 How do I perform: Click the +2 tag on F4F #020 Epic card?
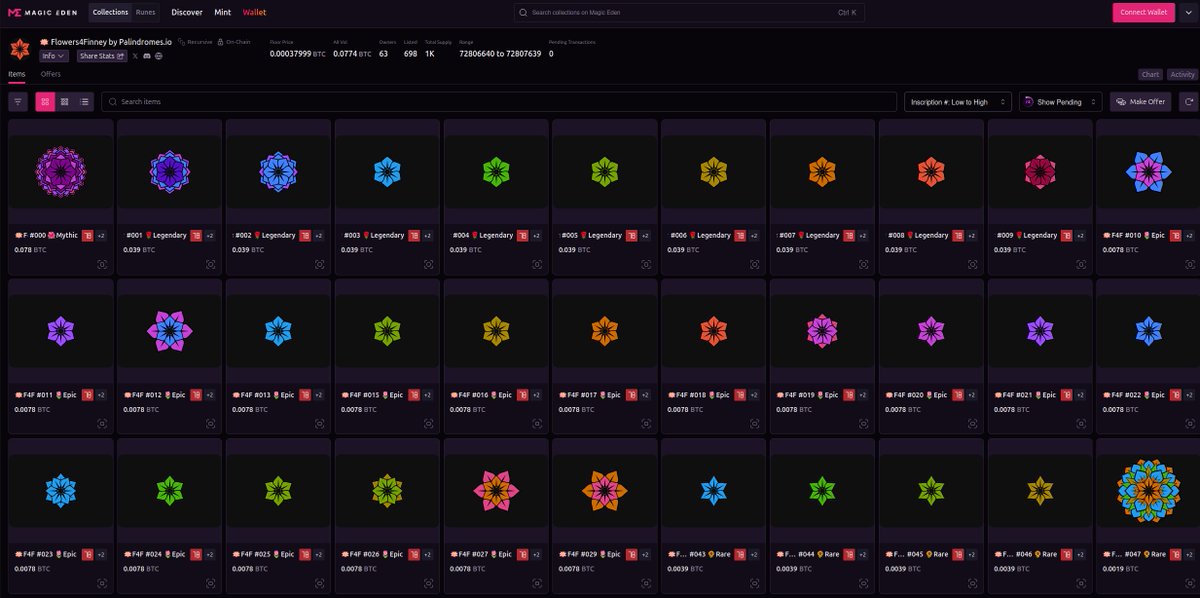pos(972,394)
